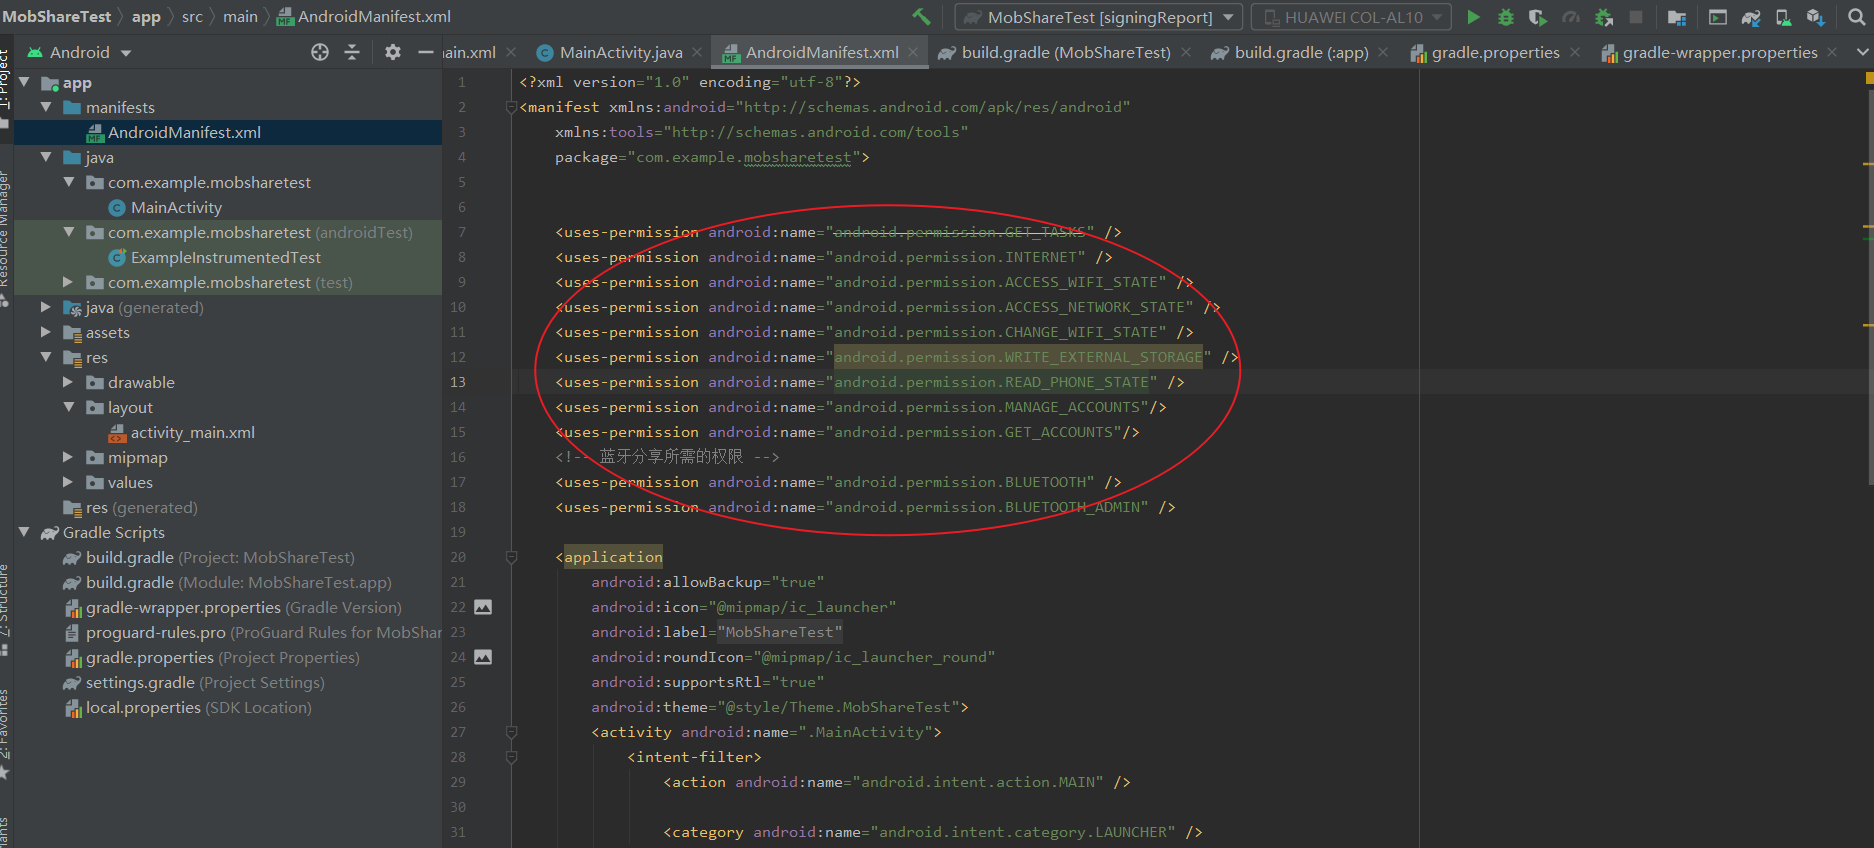Open the SDK Manager icon

coord(1816,17)
